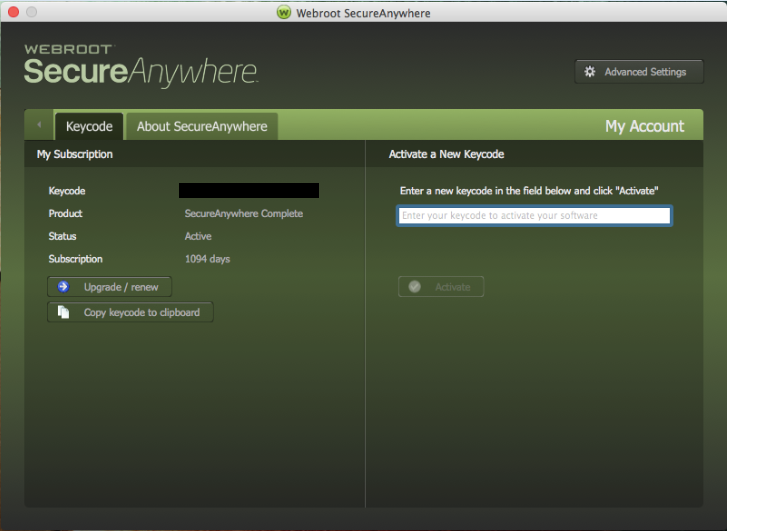Click the 'Activate a New Keycode' header

(x=446, y=154)
